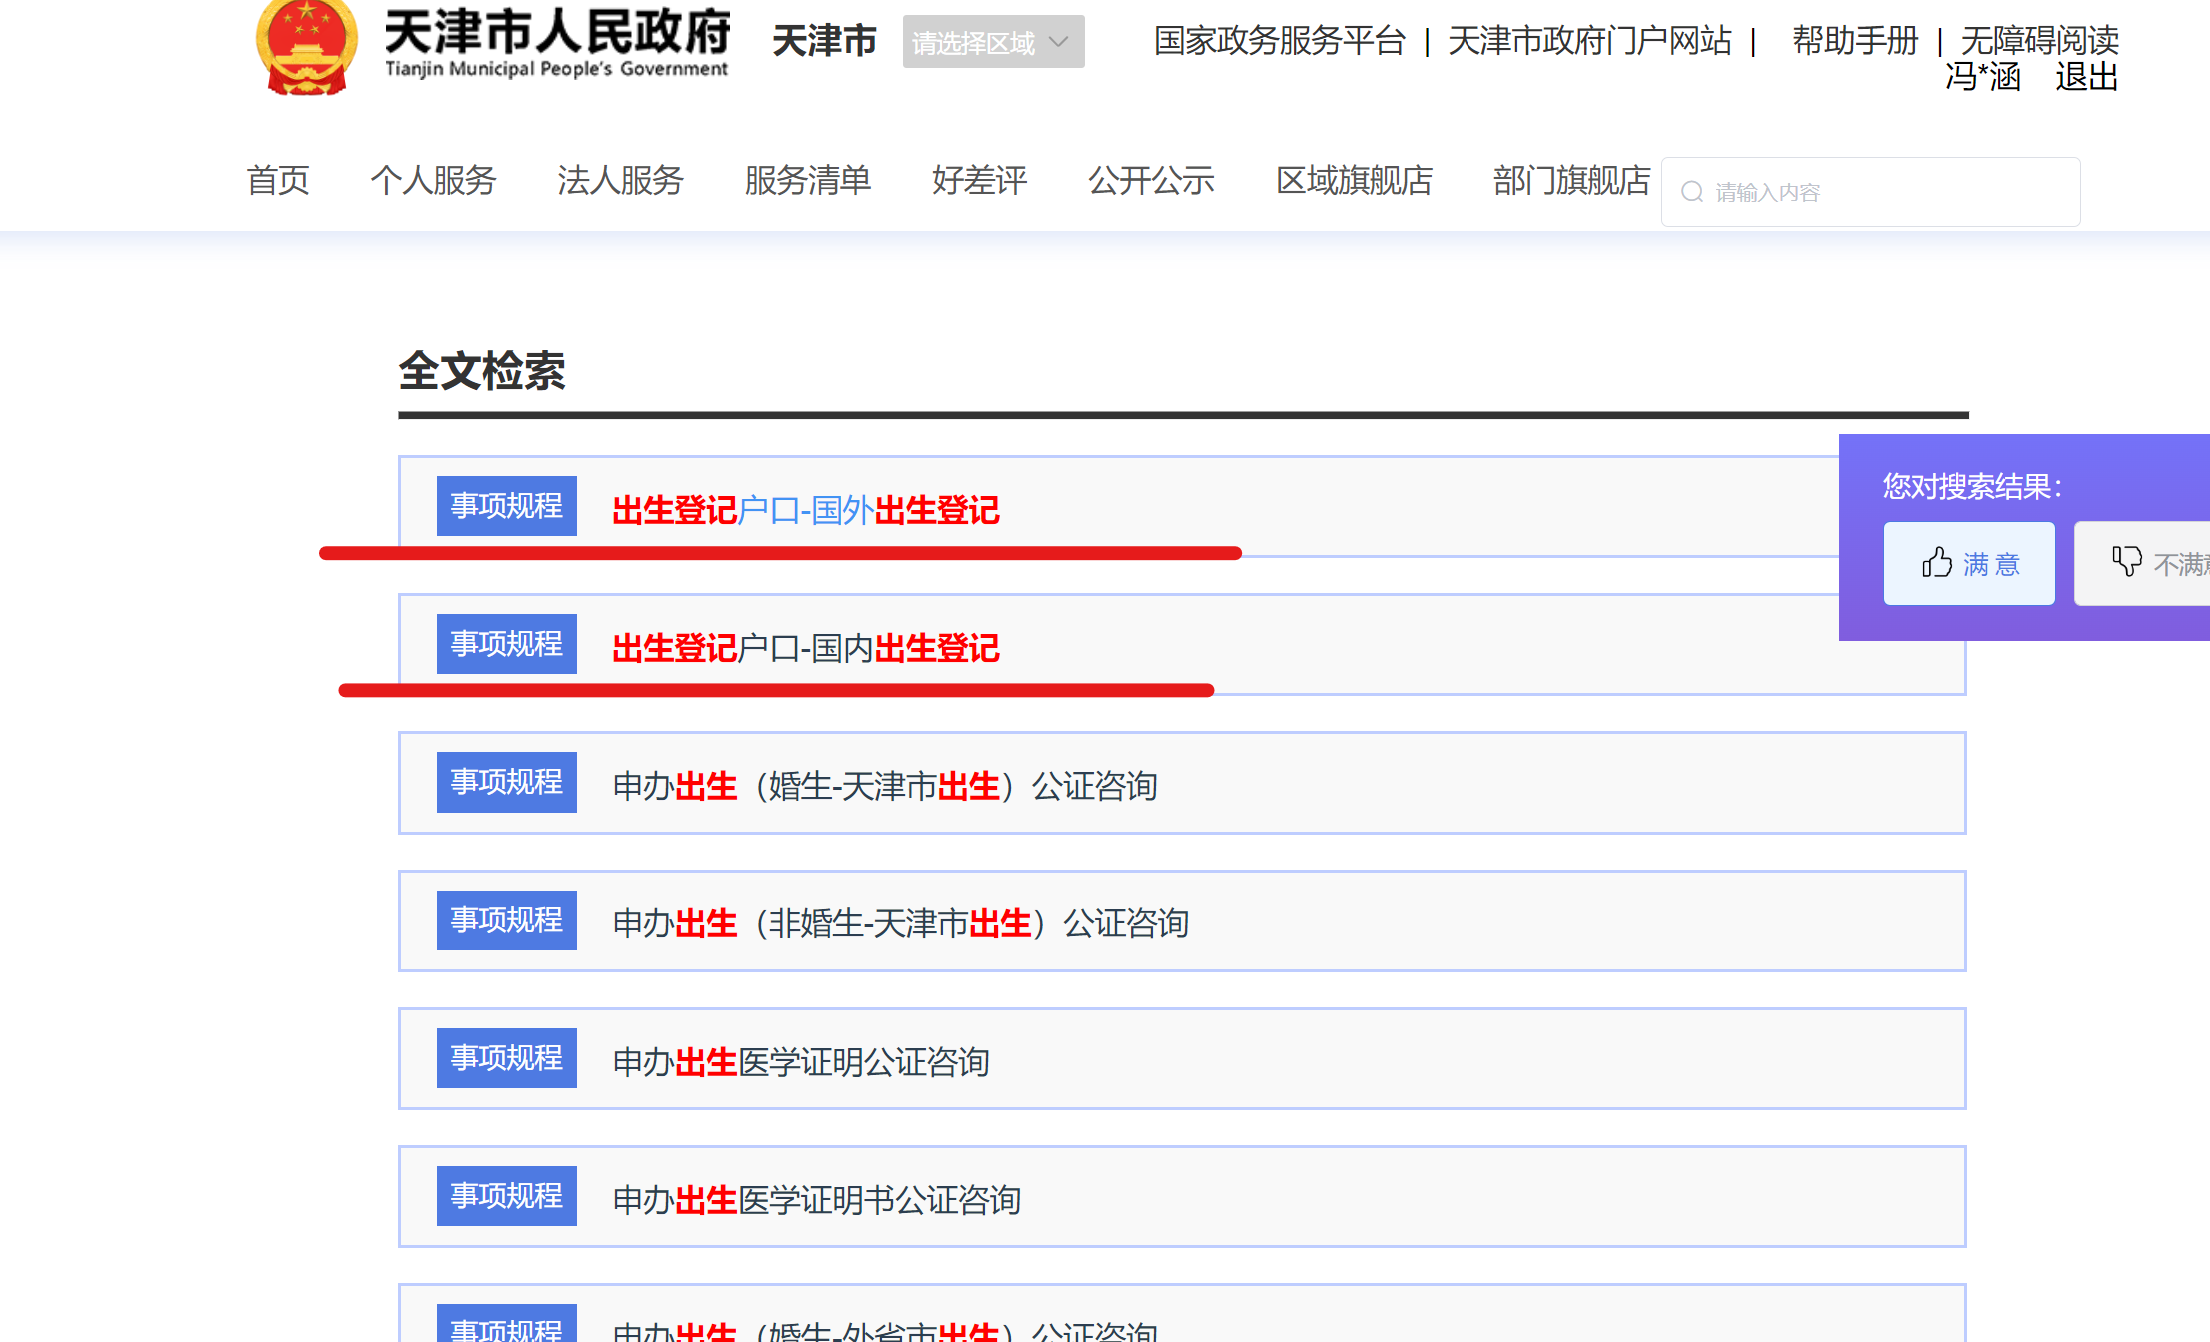Go to the 首页 menu item

278,181
